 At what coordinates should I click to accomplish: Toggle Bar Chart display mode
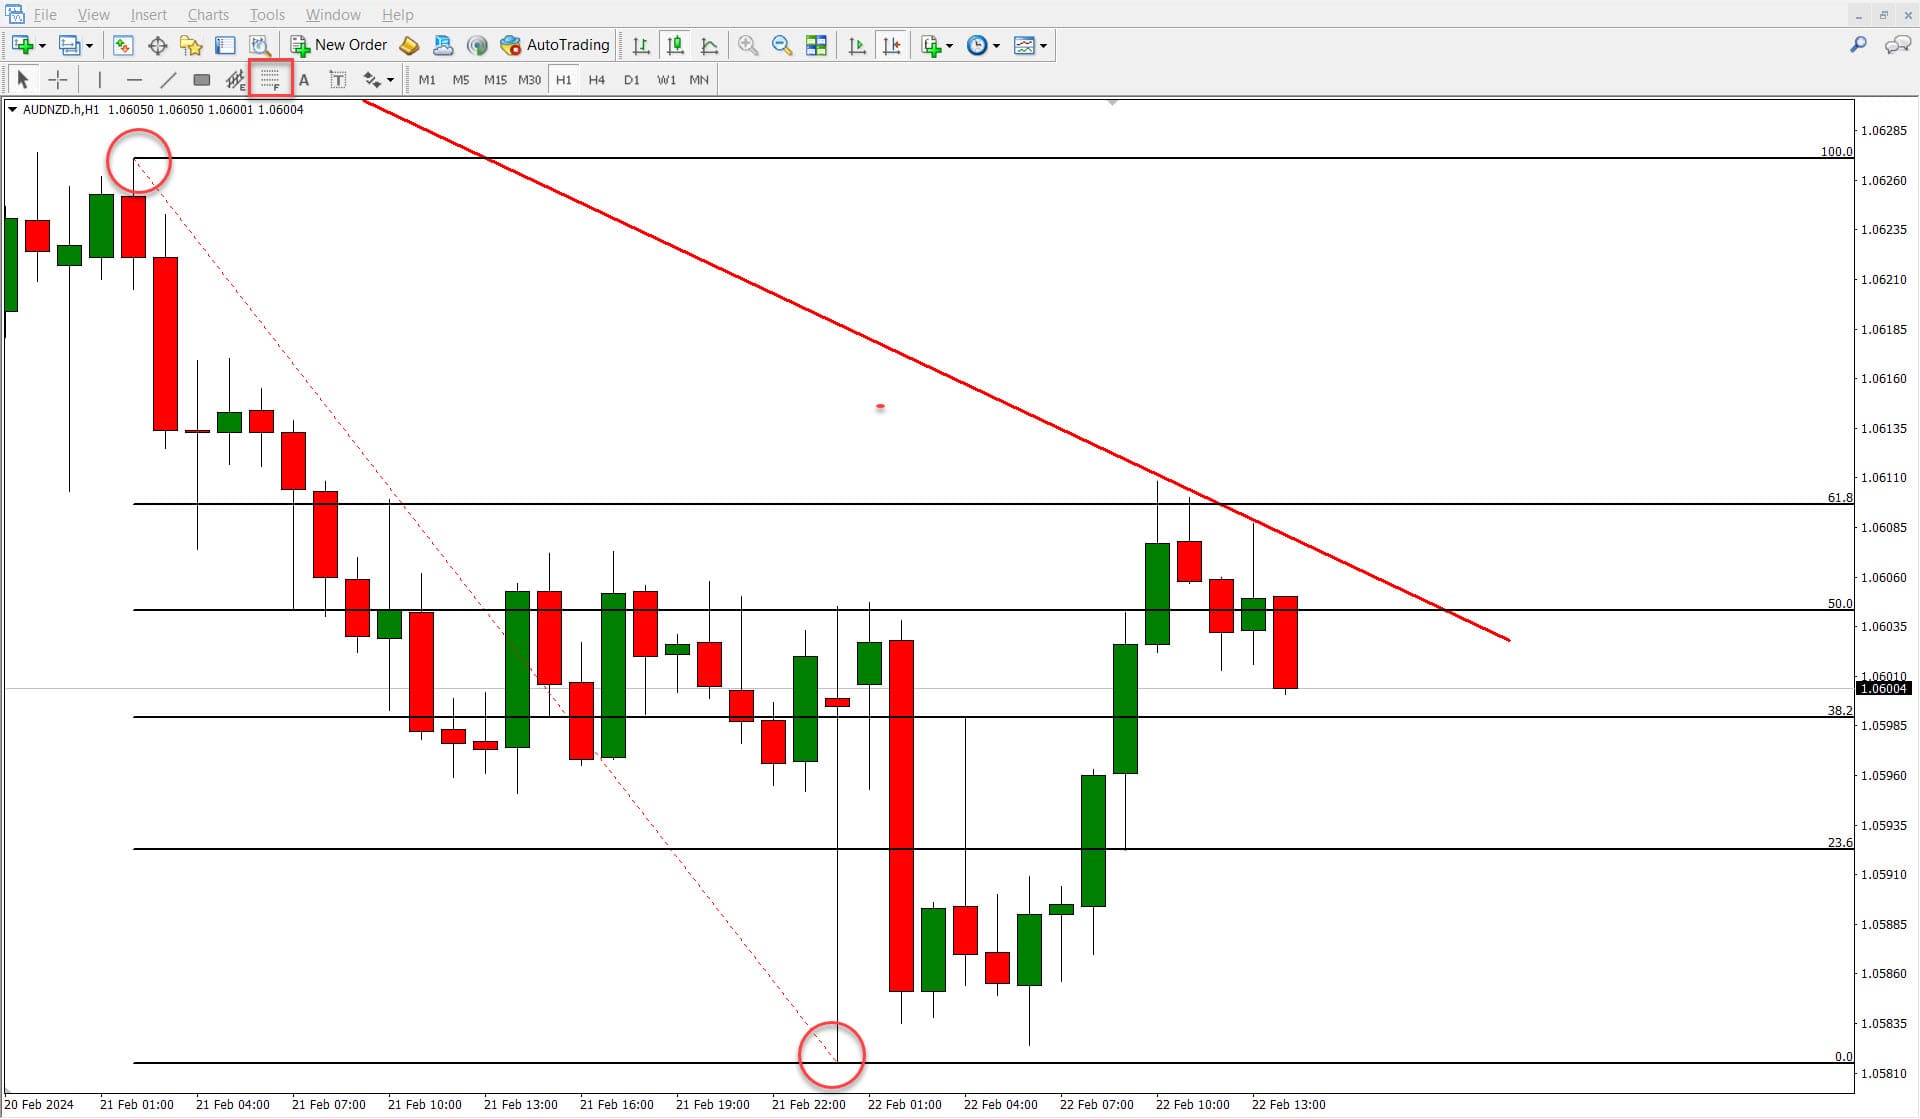coord(641,45)
